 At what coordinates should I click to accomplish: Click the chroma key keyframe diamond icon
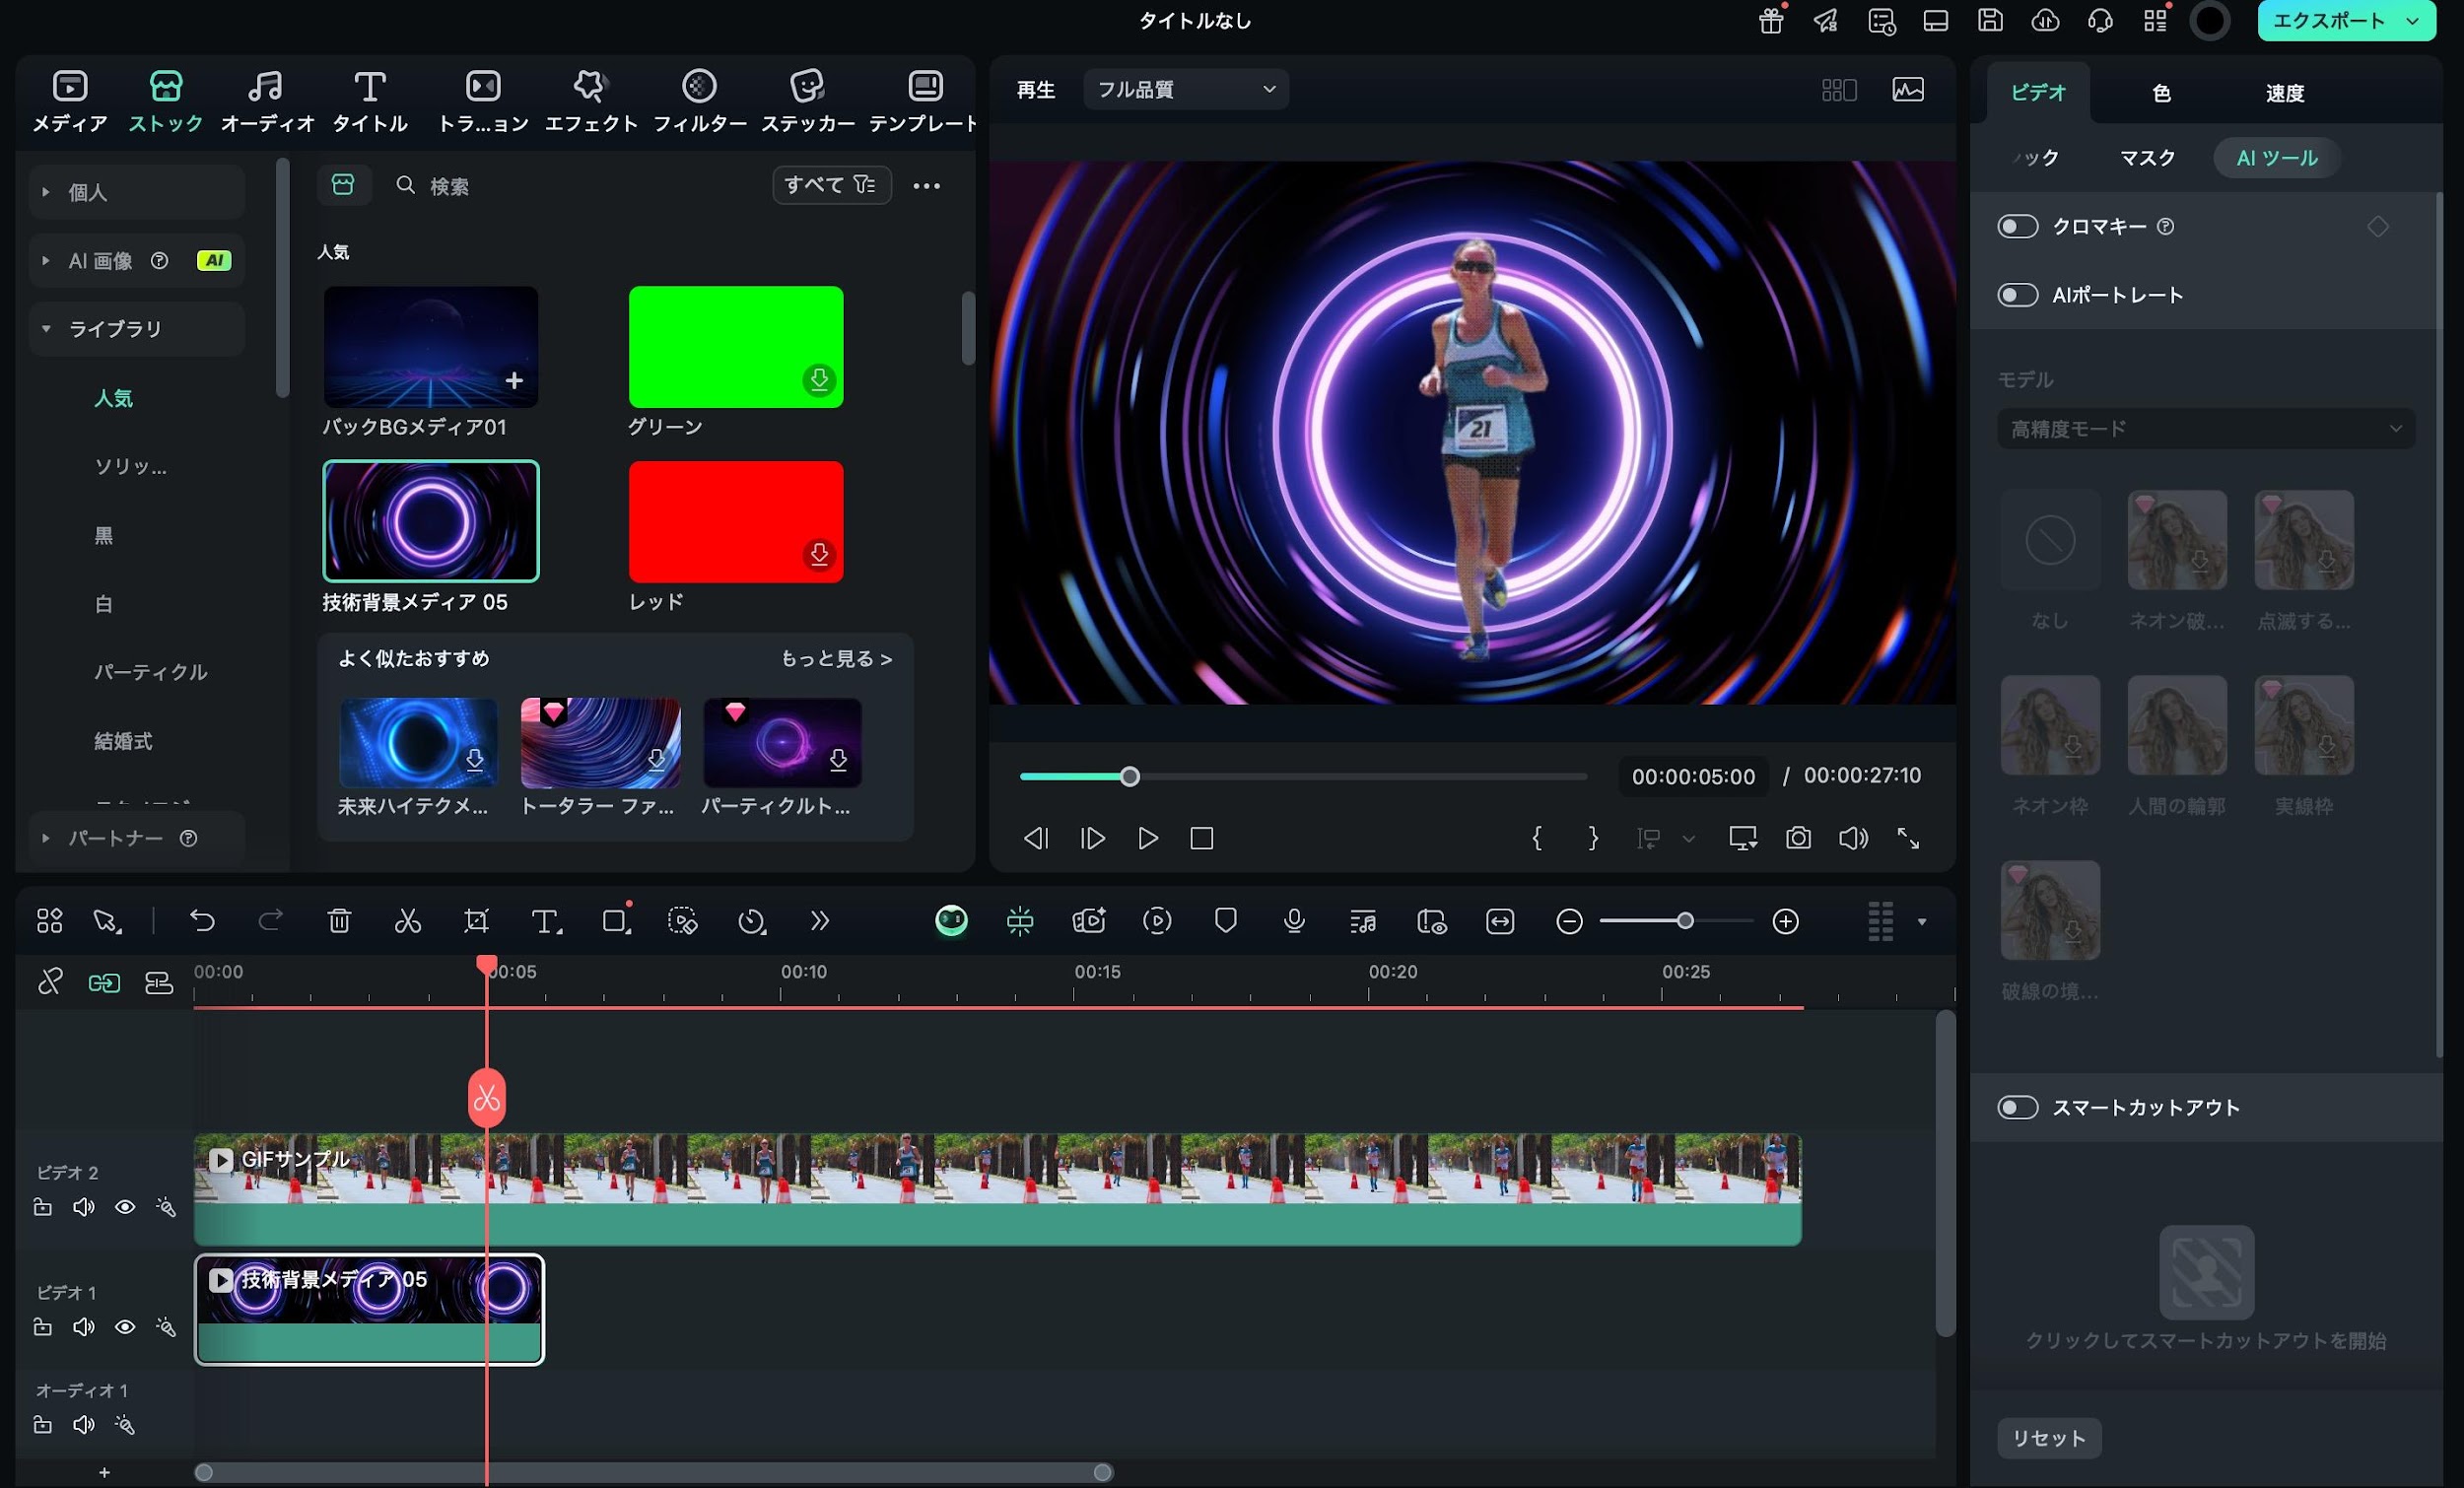(x=2377, y=226)
